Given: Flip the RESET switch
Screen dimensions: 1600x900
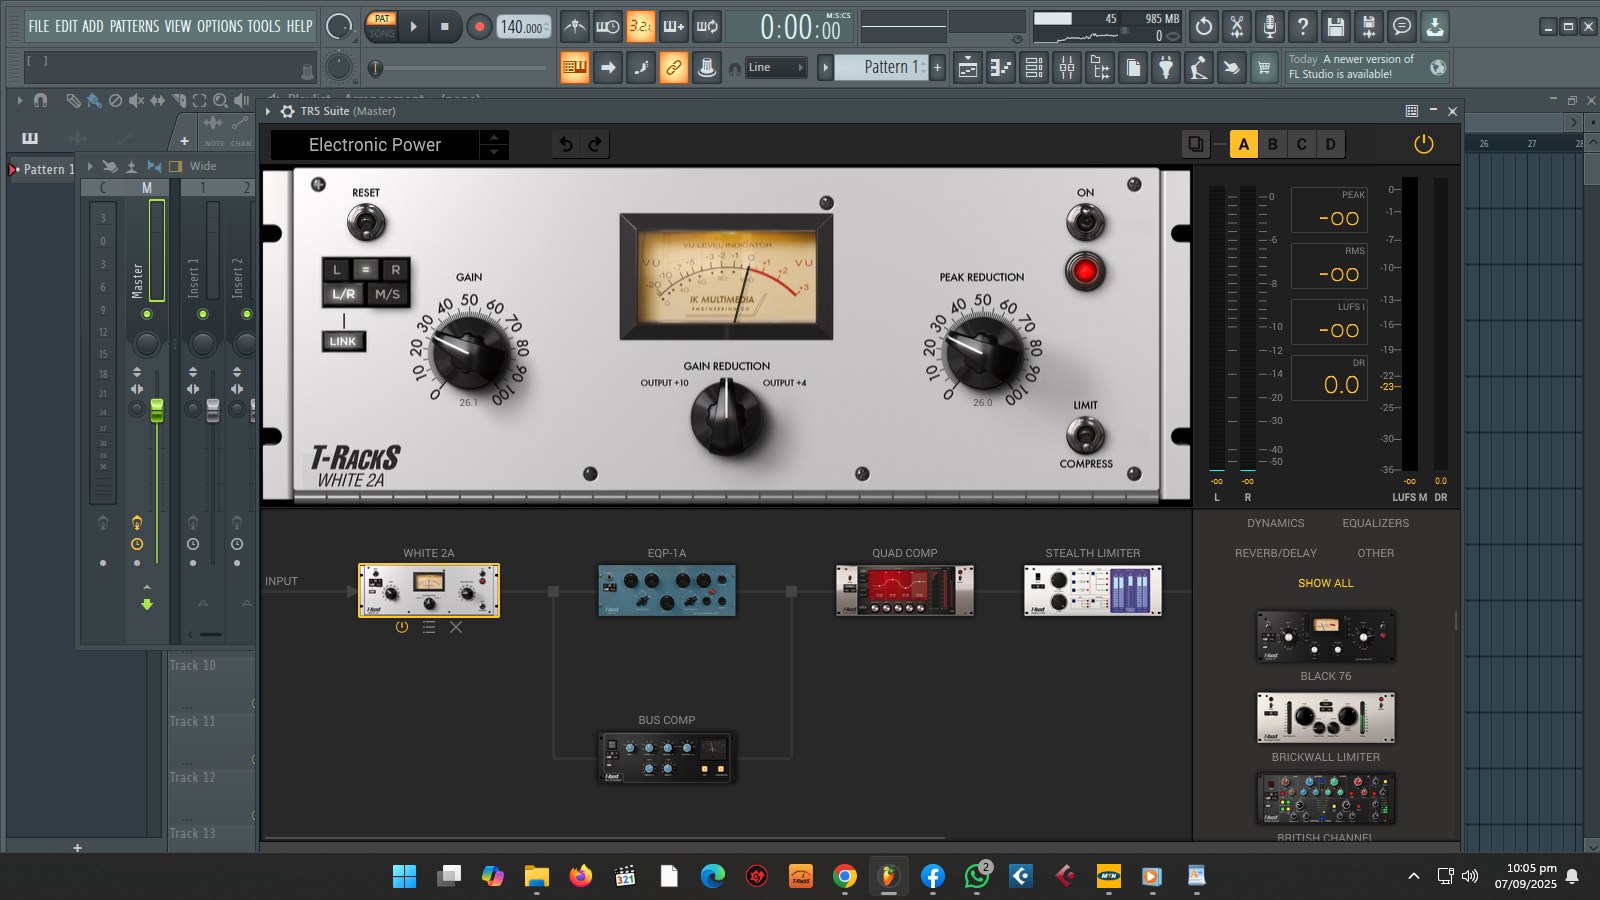Looking at the screenshot, I should click(x=366, y=221).
